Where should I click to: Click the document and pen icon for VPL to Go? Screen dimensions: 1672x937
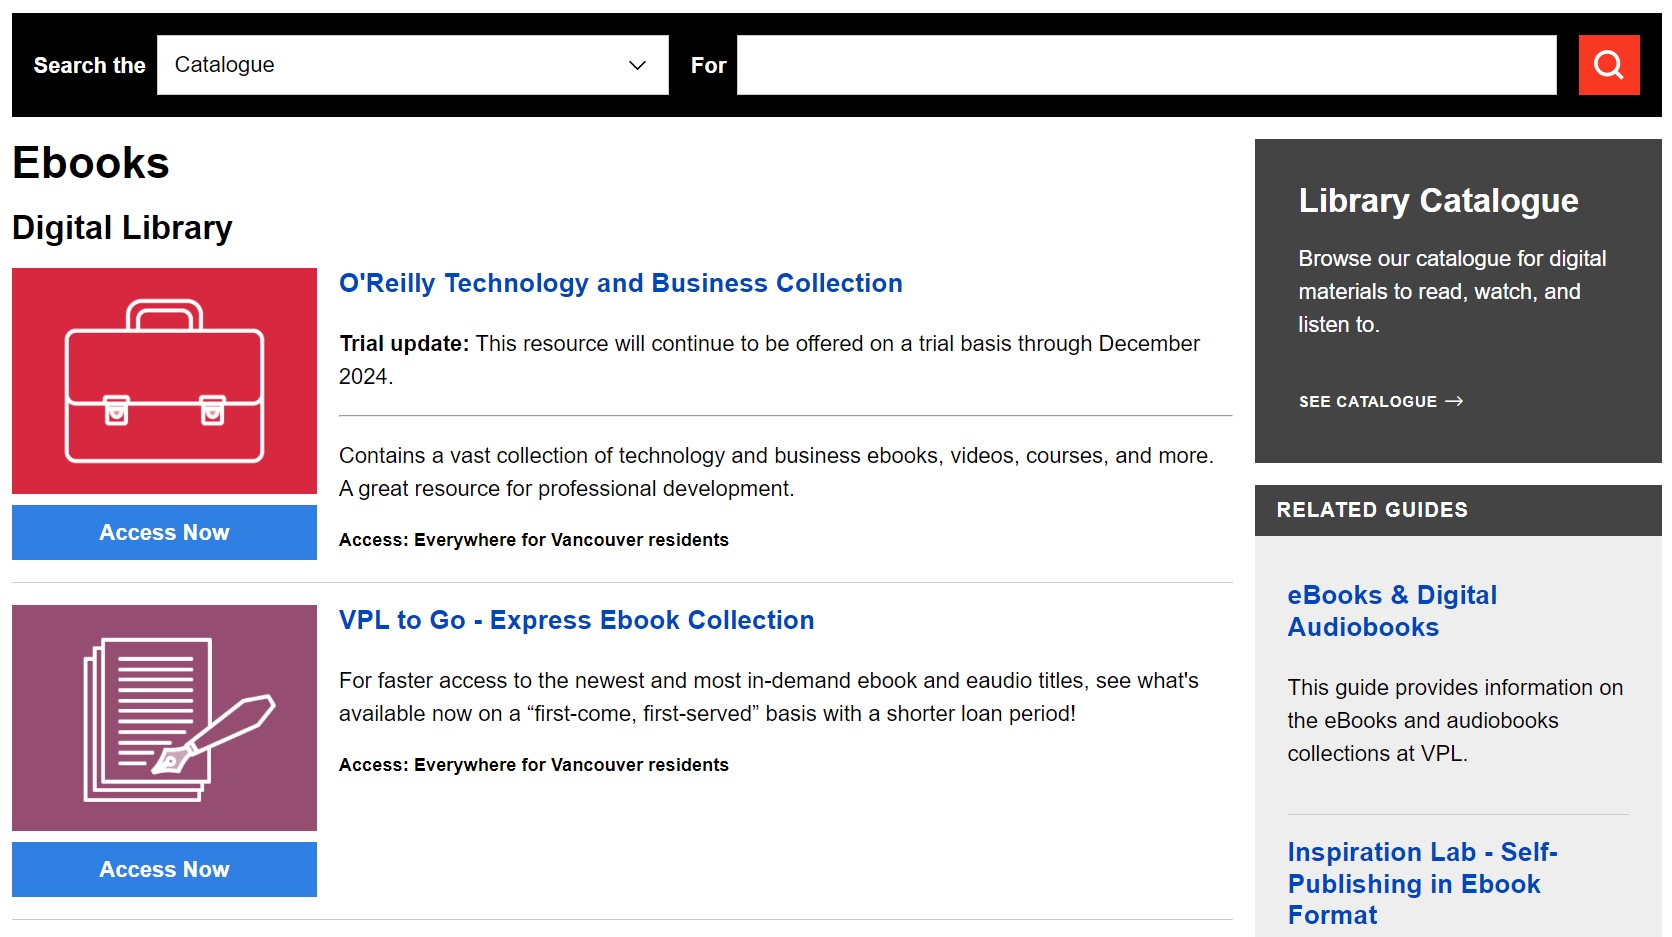(x=163, y=716)
